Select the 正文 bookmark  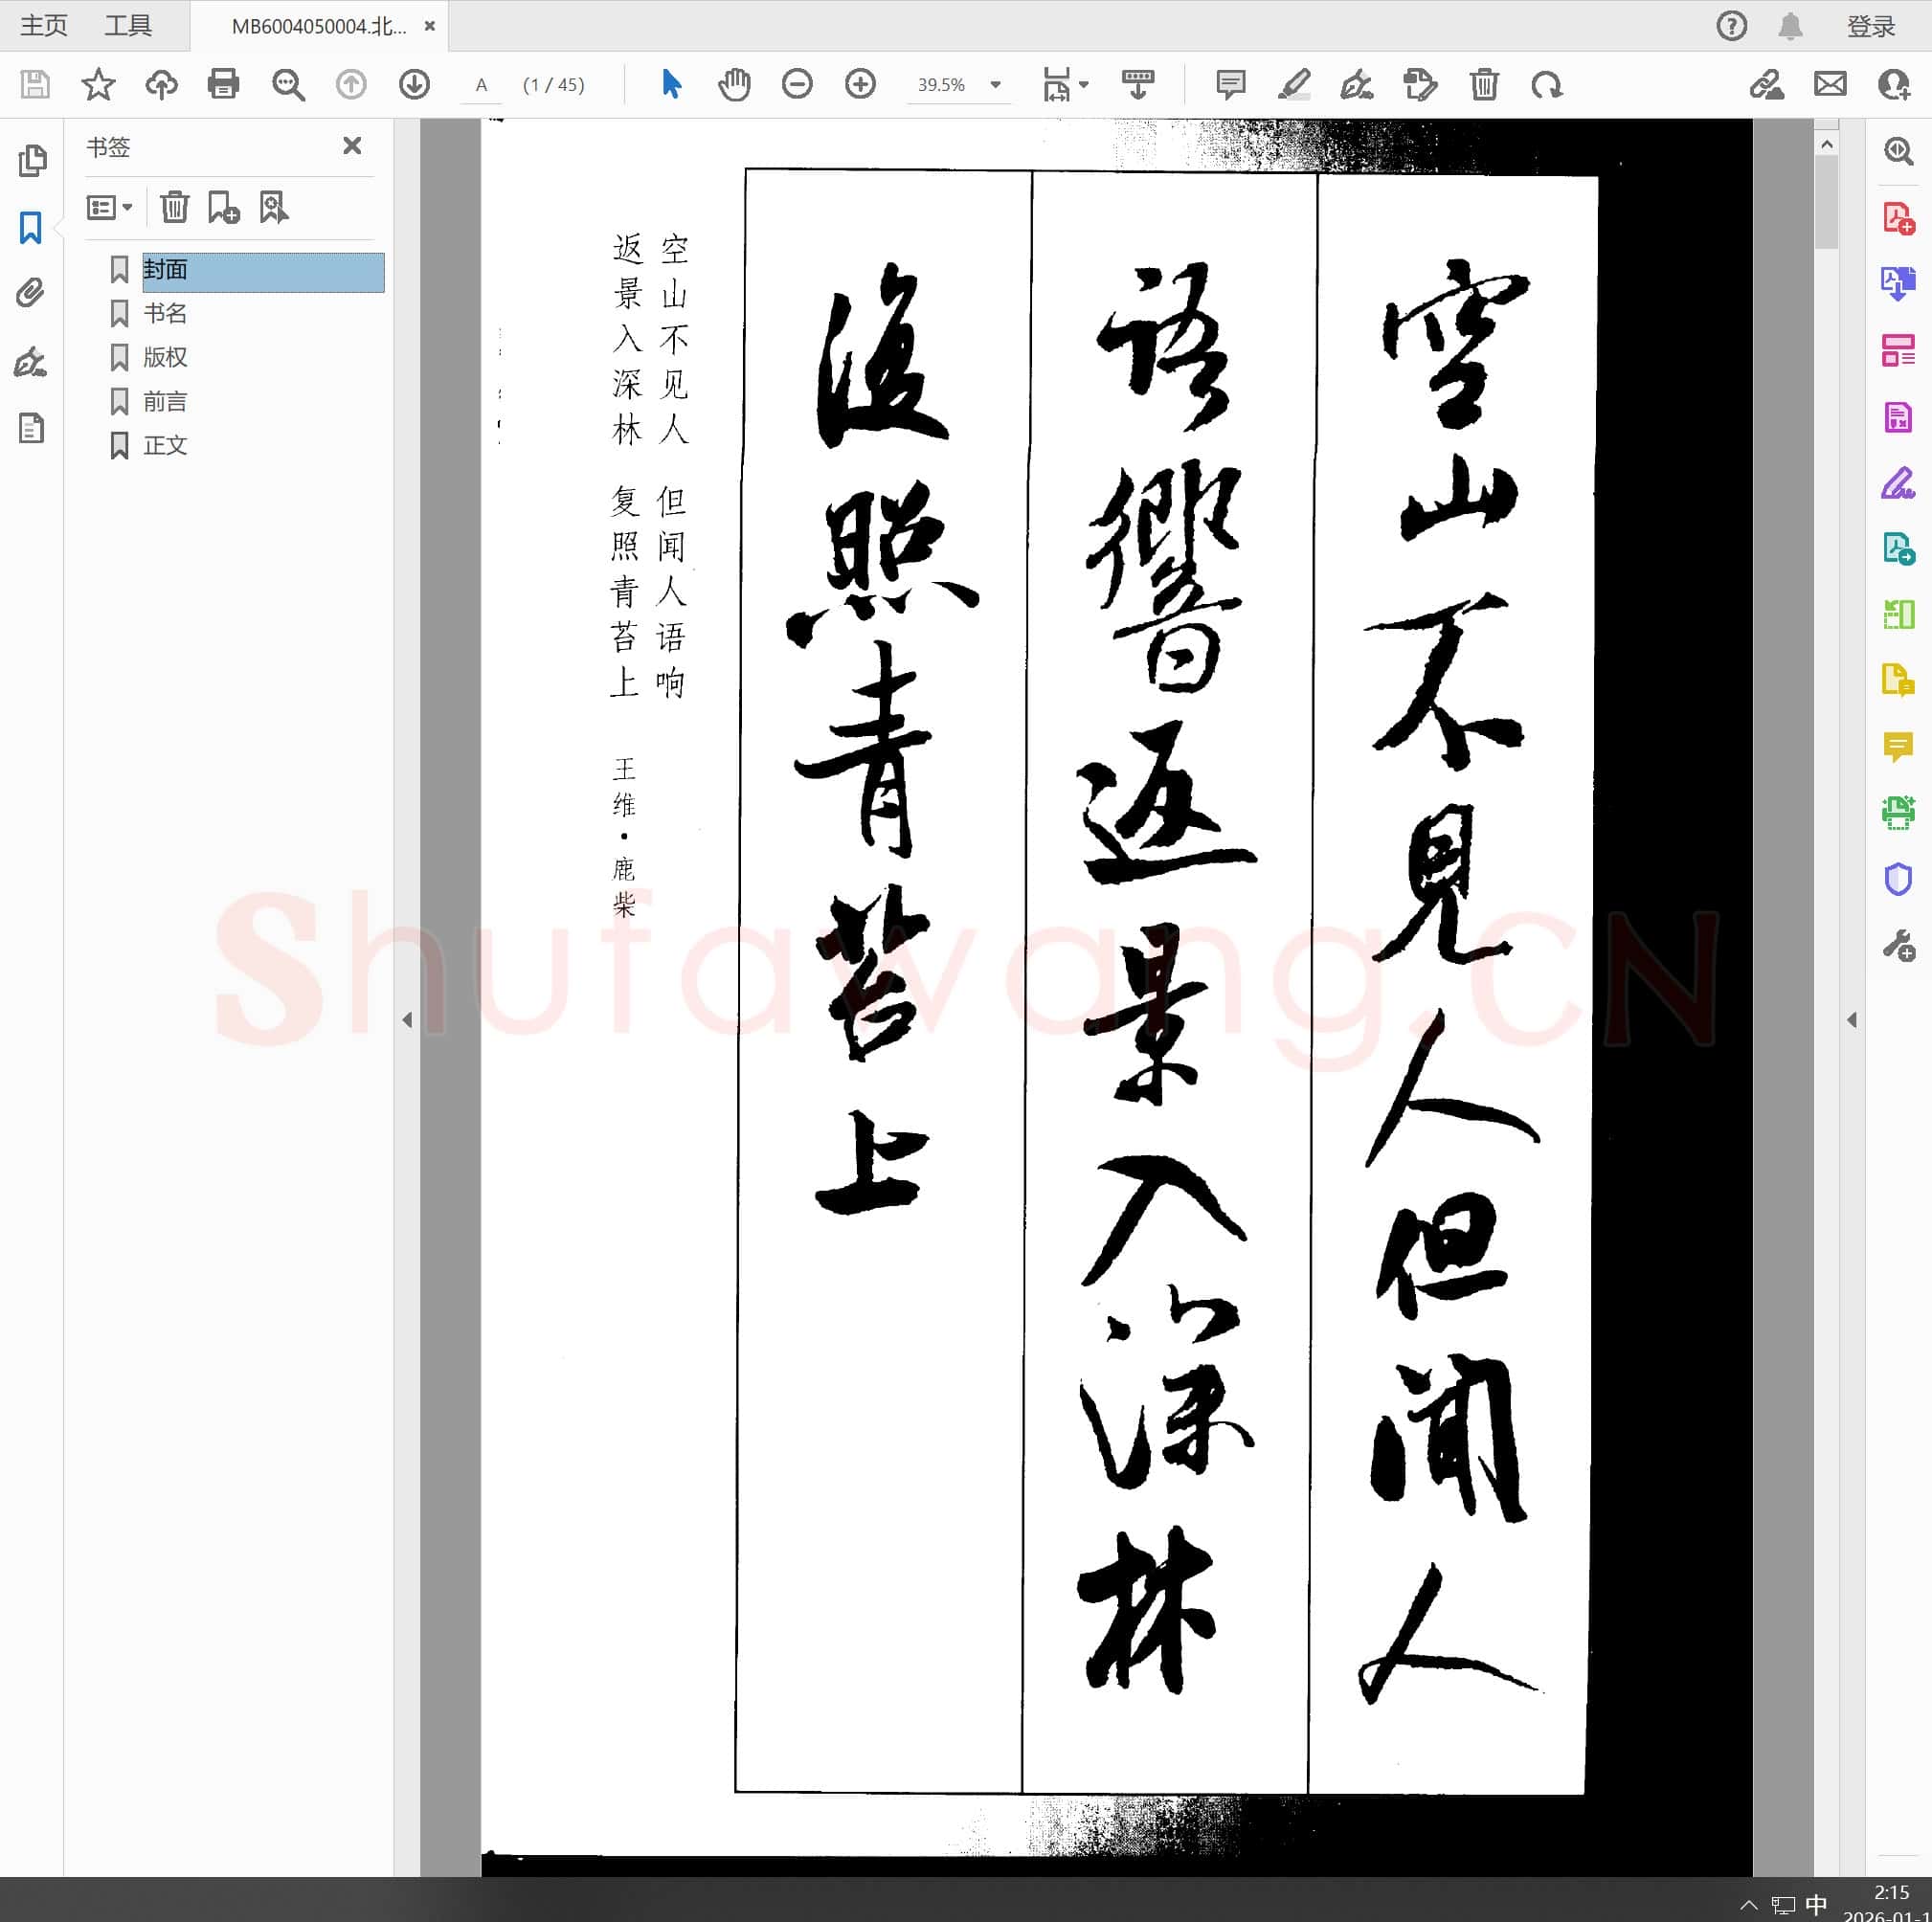pyautogui.click(x=166, y=445)
